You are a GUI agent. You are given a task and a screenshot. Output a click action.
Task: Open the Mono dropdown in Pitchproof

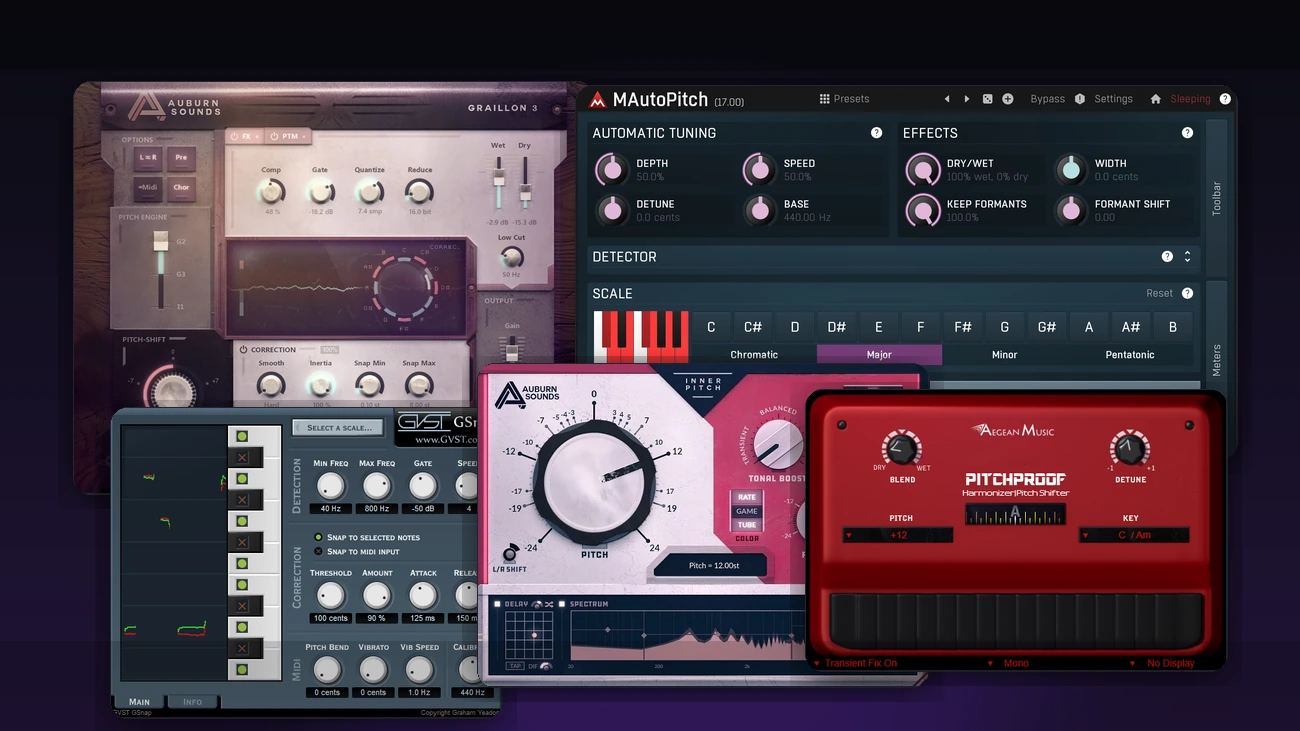point(1009,663)
